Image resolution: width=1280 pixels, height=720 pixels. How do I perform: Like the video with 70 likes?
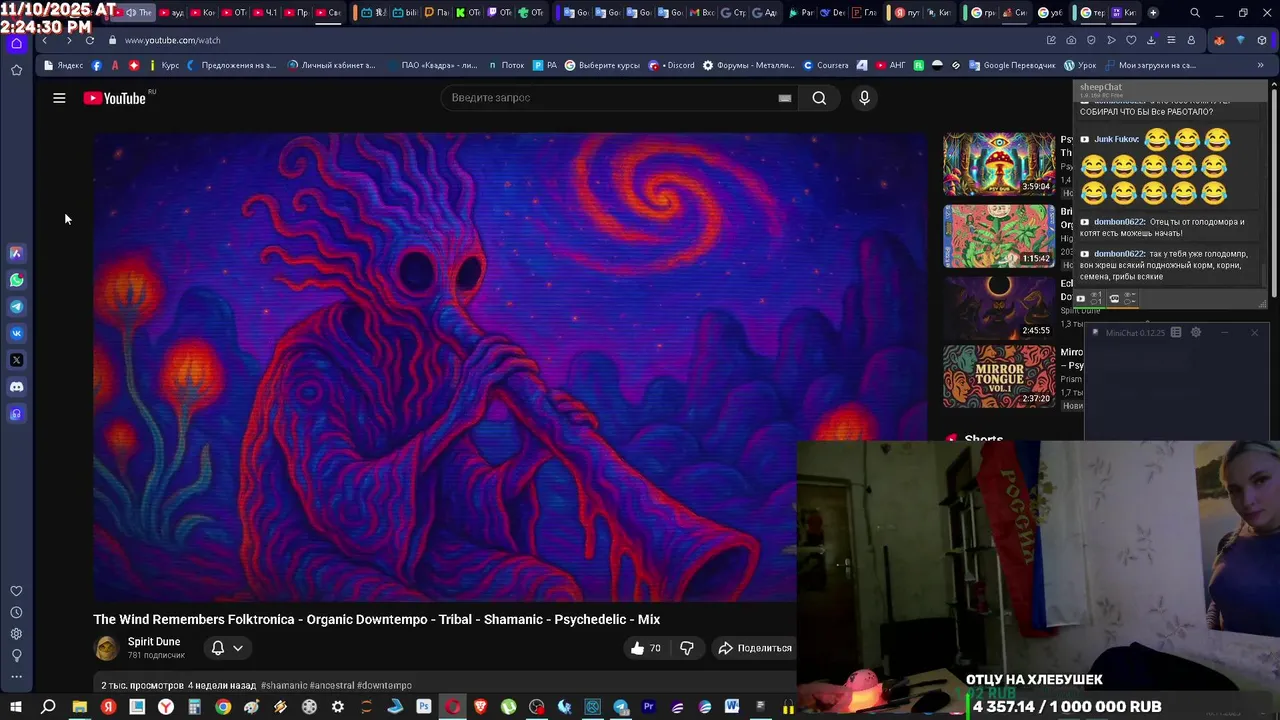point(646,648)
